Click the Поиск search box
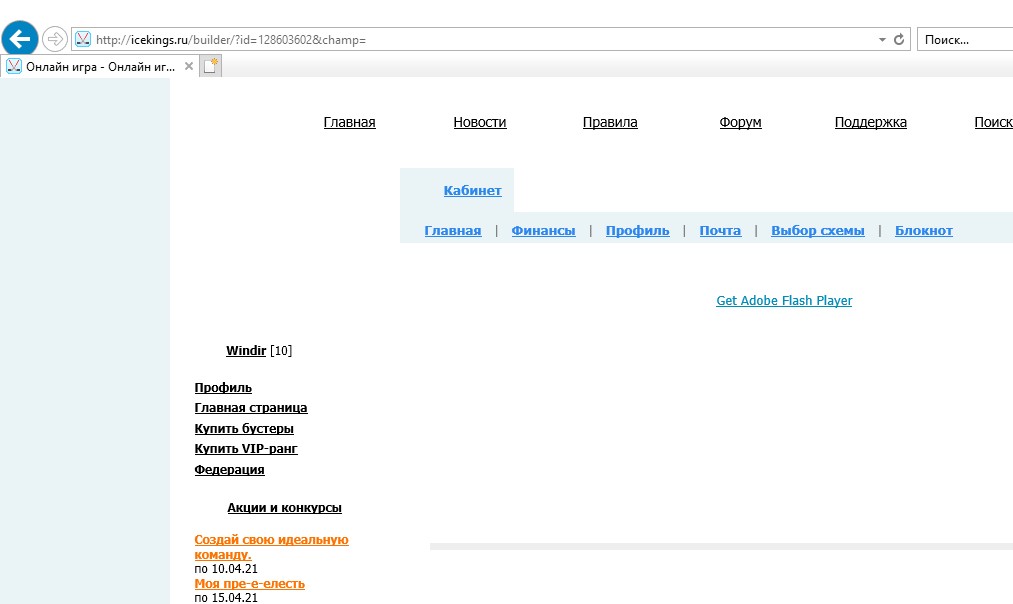The width and height of the screenshot is (1013, 604). coord(964,40)
